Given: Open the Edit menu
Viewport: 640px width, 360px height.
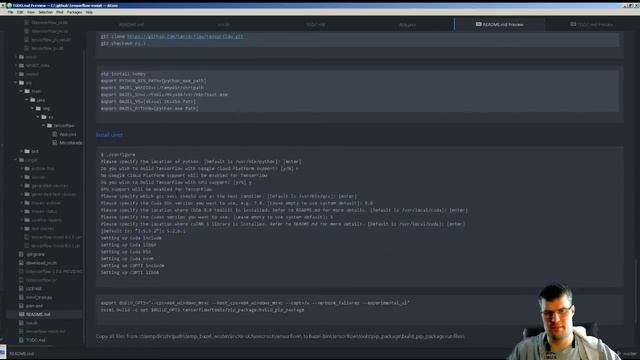Looking at the screenshot, I should 20,12.
